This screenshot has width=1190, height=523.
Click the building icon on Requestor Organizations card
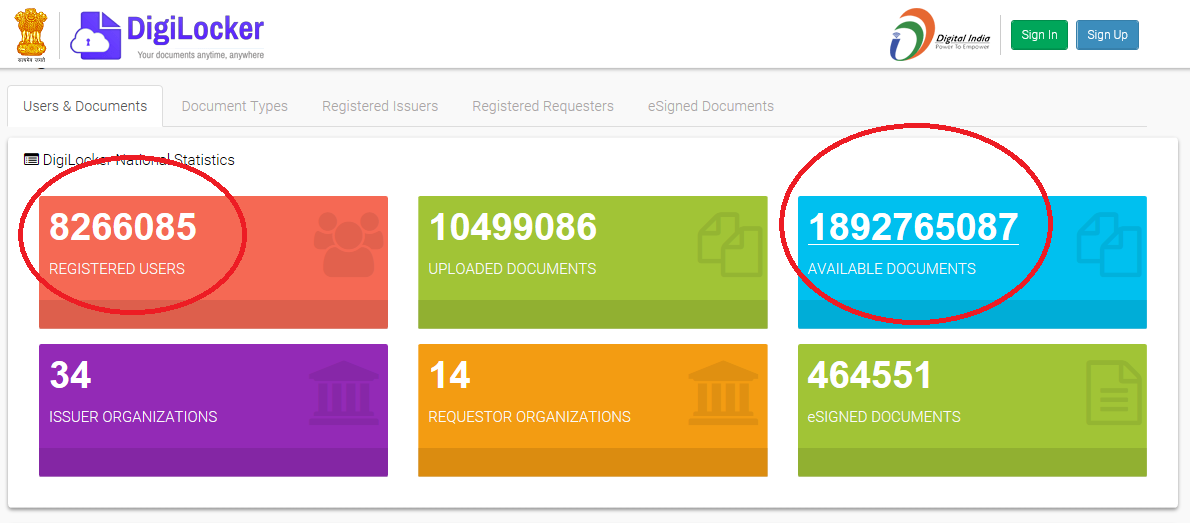(x=722, y=392)
